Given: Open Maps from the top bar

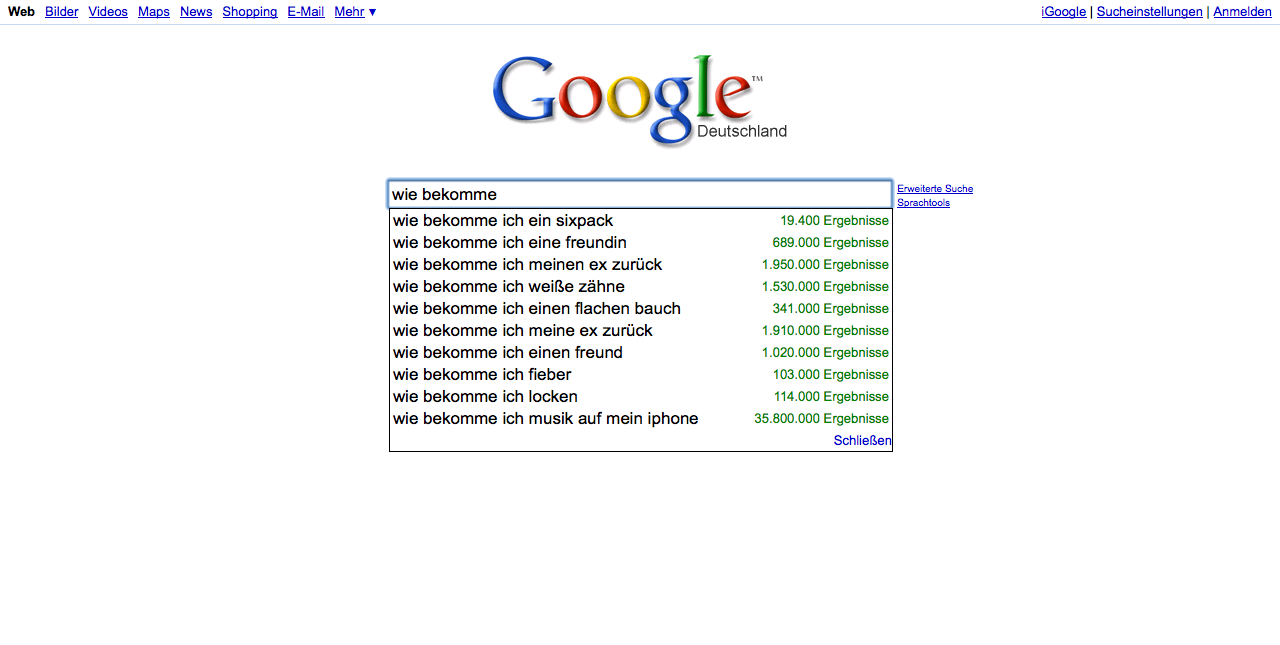Looking at the screenshot, I should pyautogui.click(x=154, y=12).
